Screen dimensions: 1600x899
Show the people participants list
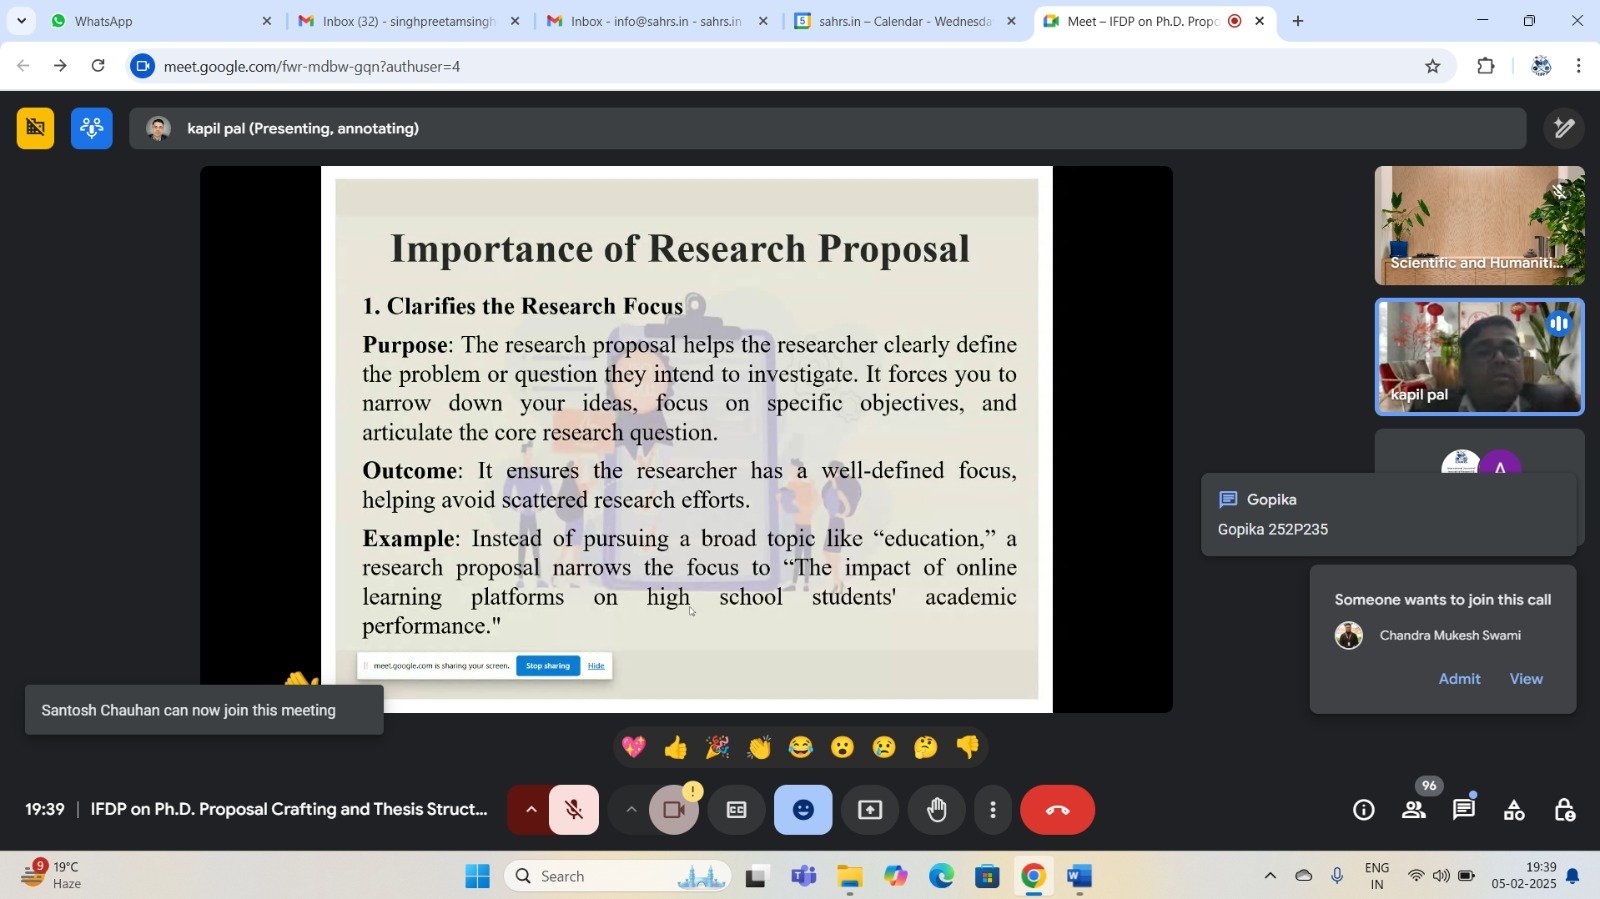[x=1414, y=810]
